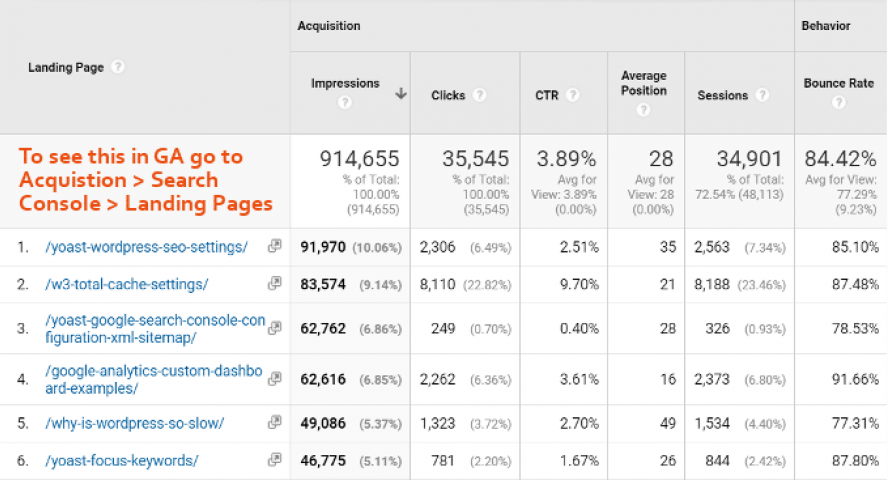
Task: Select total impressions value 914,655
Action: pos(360,159)
